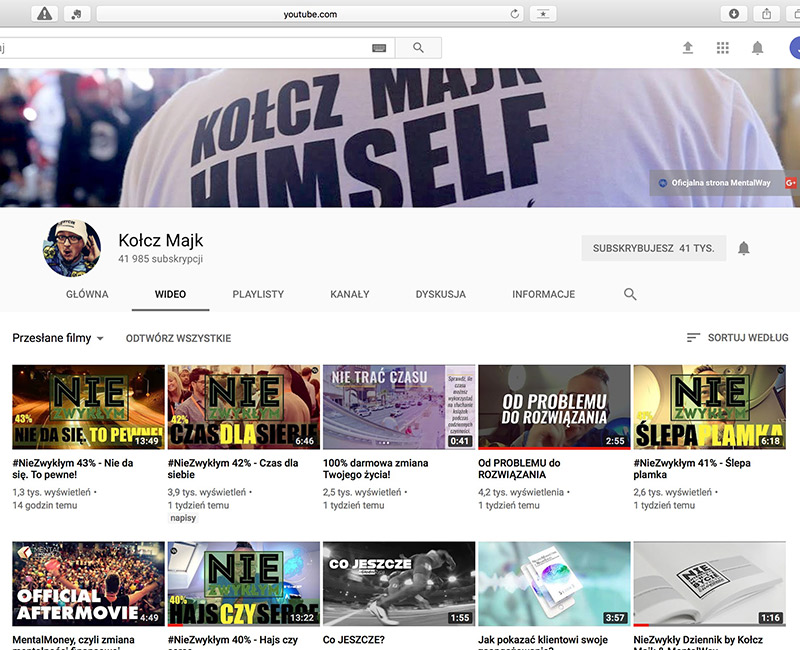Go to the DYSKUSJA tab
Screen dimensions: 800x650
(441, 294)
